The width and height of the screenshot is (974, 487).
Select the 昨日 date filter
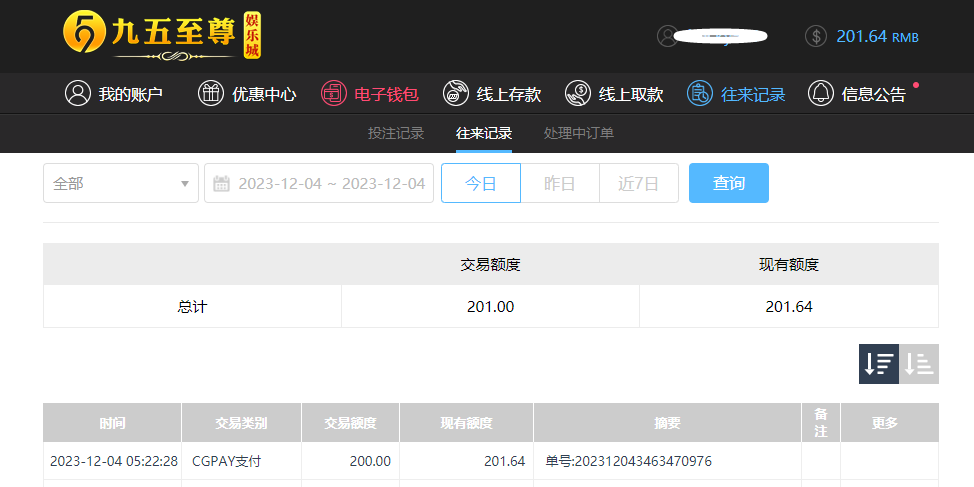click(x=560, y=183)
